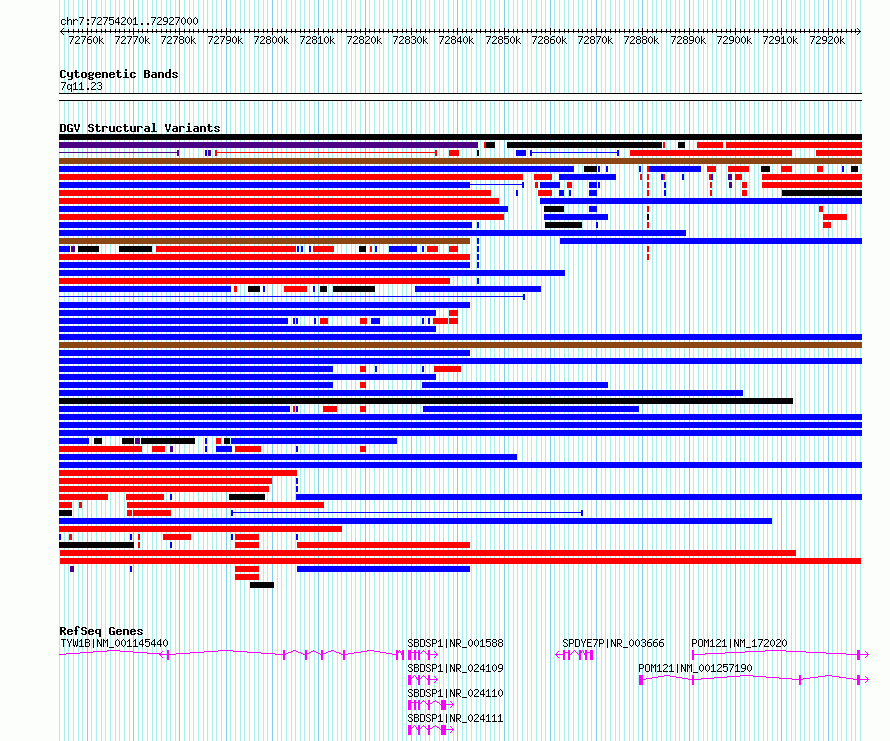Select the SBDSP1 NR_024109 gene model glyph

[423, 680]
